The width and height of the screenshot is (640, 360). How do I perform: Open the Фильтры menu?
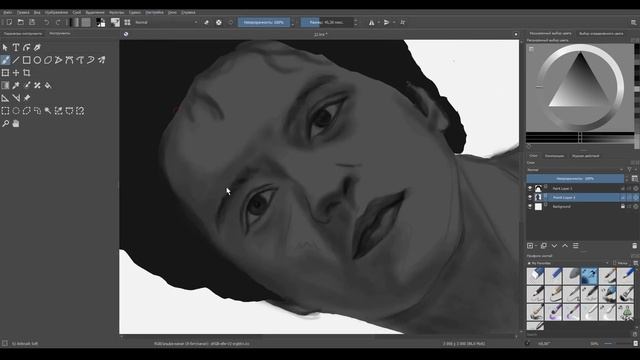pyautogui.click(x=116, y=12)
